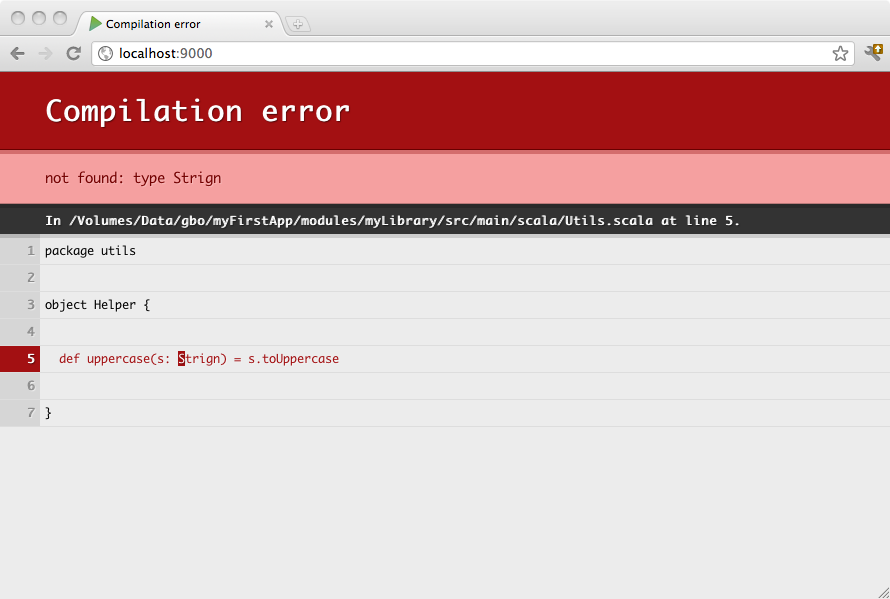Click the window resize grip corner
This screenshot has width=890, height=599.
coord(882,592)
